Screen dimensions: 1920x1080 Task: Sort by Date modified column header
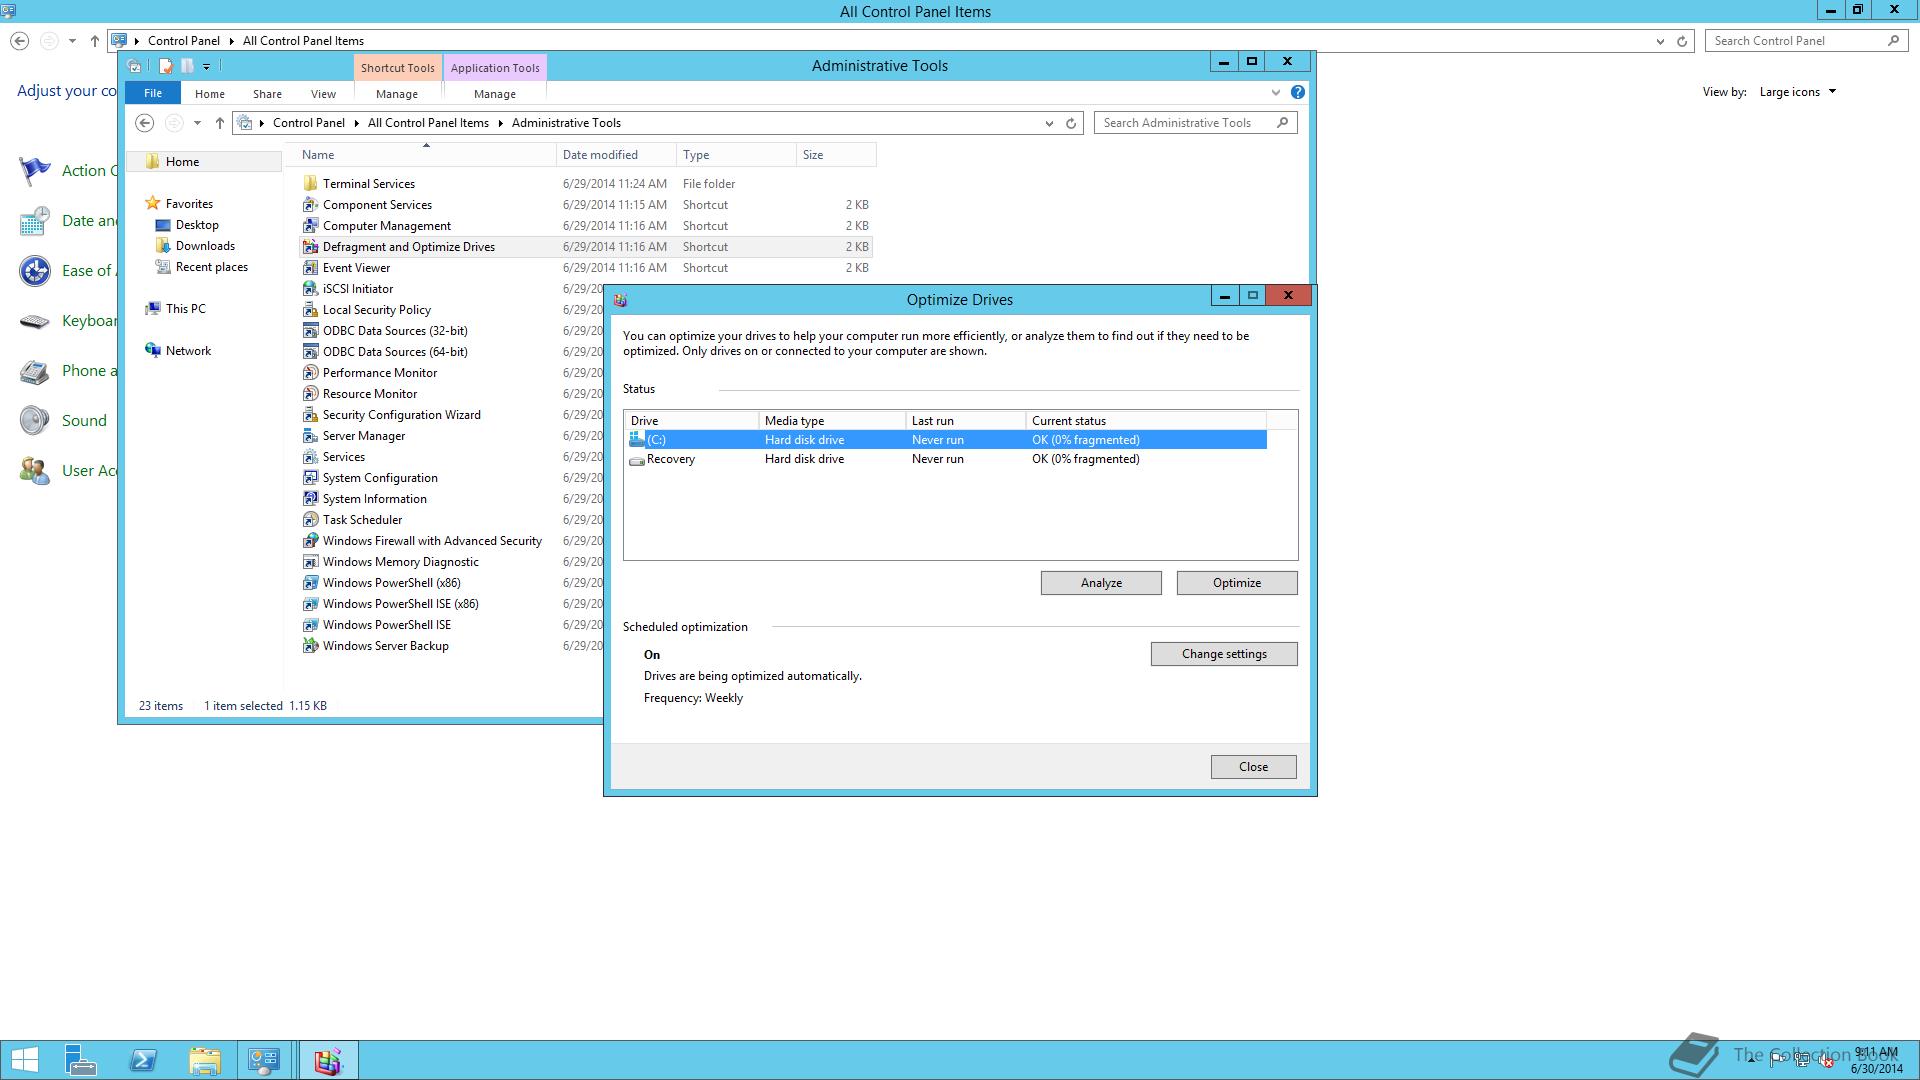point(616,155)
